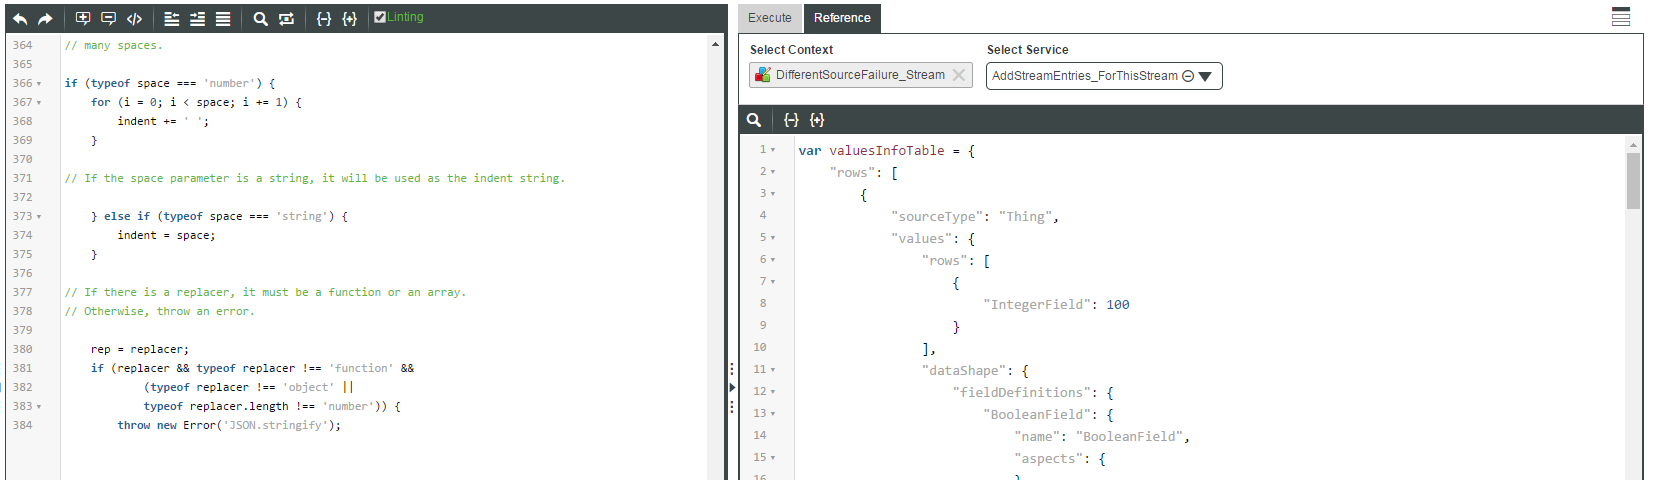Collapse the fold at line 383
The height and width of the screenshot is (480, 1653).
[39, 407]
